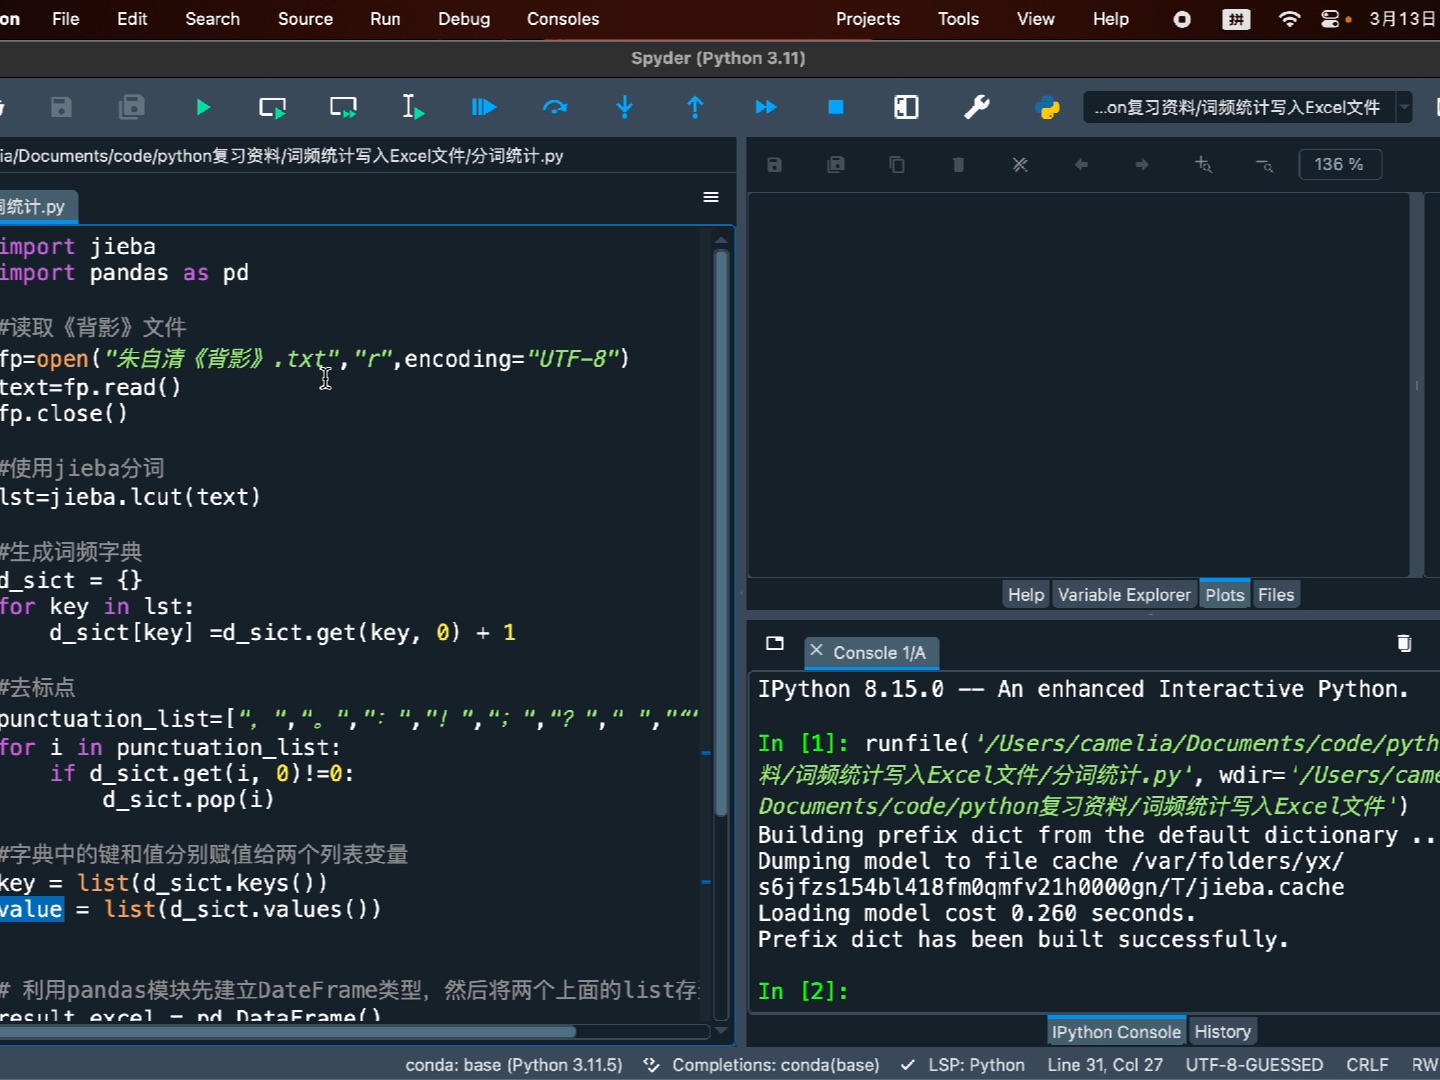This screenshot has width=1440, height=1080.
Task: Click the 136 % zoom field
Action: [1340, 164]
